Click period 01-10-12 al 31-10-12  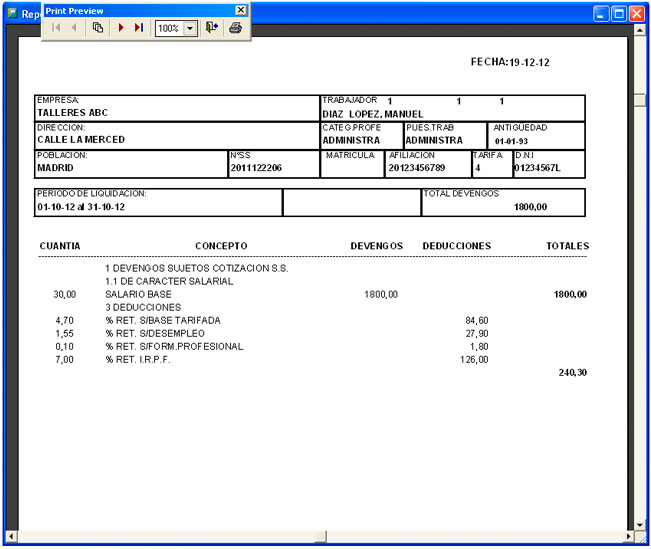pyautogui.click(x=81, y=207)
